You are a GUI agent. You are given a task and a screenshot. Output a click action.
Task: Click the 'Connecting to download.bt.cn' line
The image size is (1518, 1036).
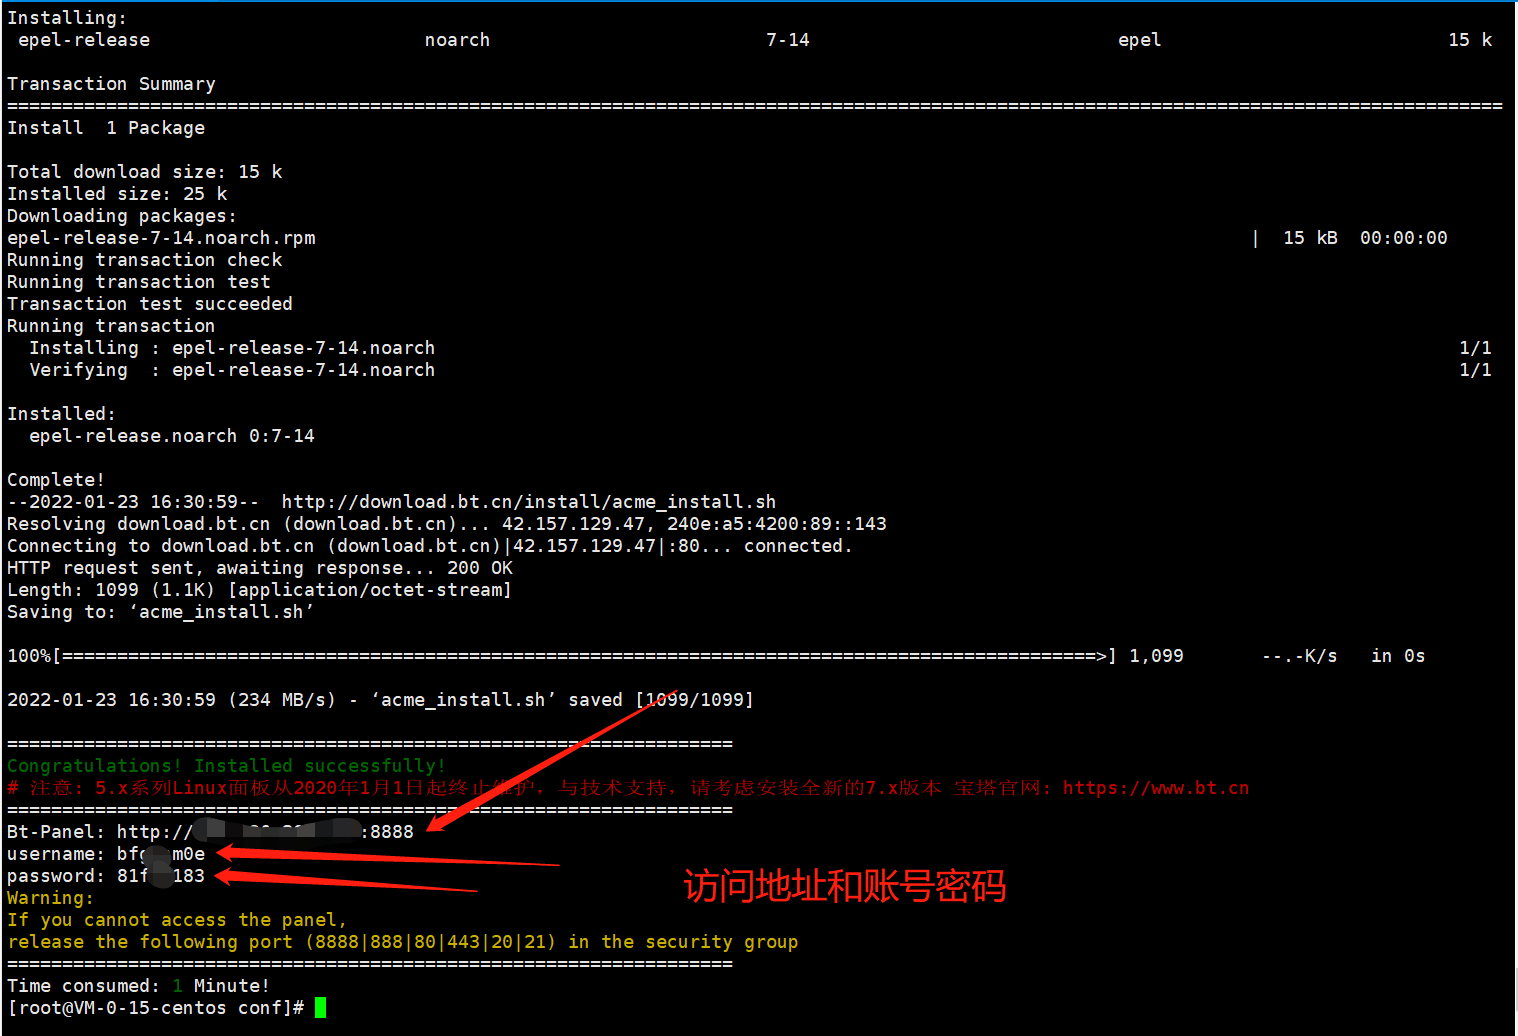point(430,546)
